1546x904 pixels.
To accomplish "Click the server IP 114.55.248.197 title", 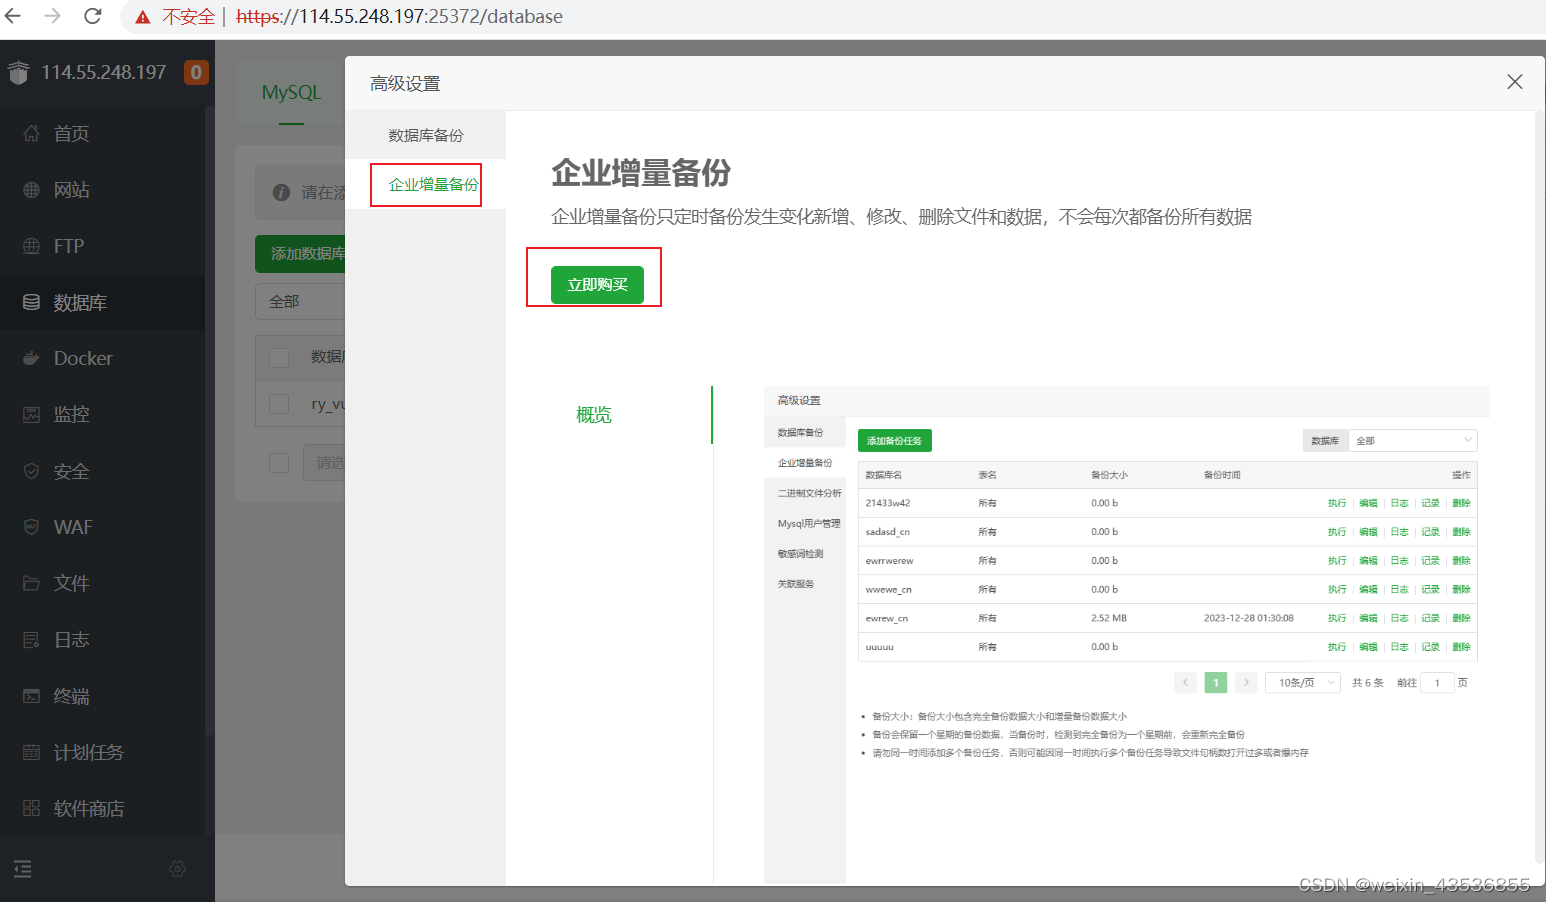I will click(104, 72).
